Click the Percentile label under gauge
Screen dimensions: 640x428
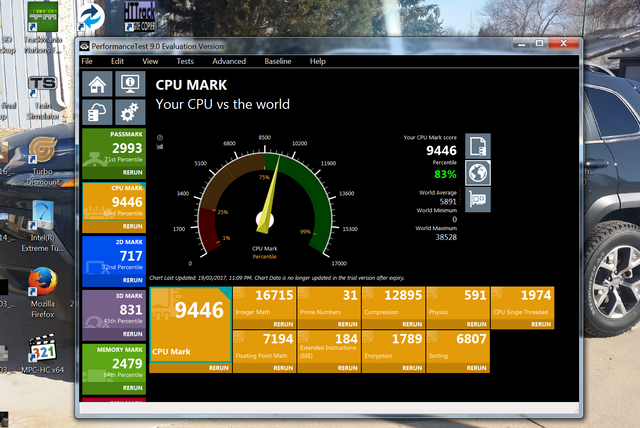pyautogui.click(x=264, y=257)
